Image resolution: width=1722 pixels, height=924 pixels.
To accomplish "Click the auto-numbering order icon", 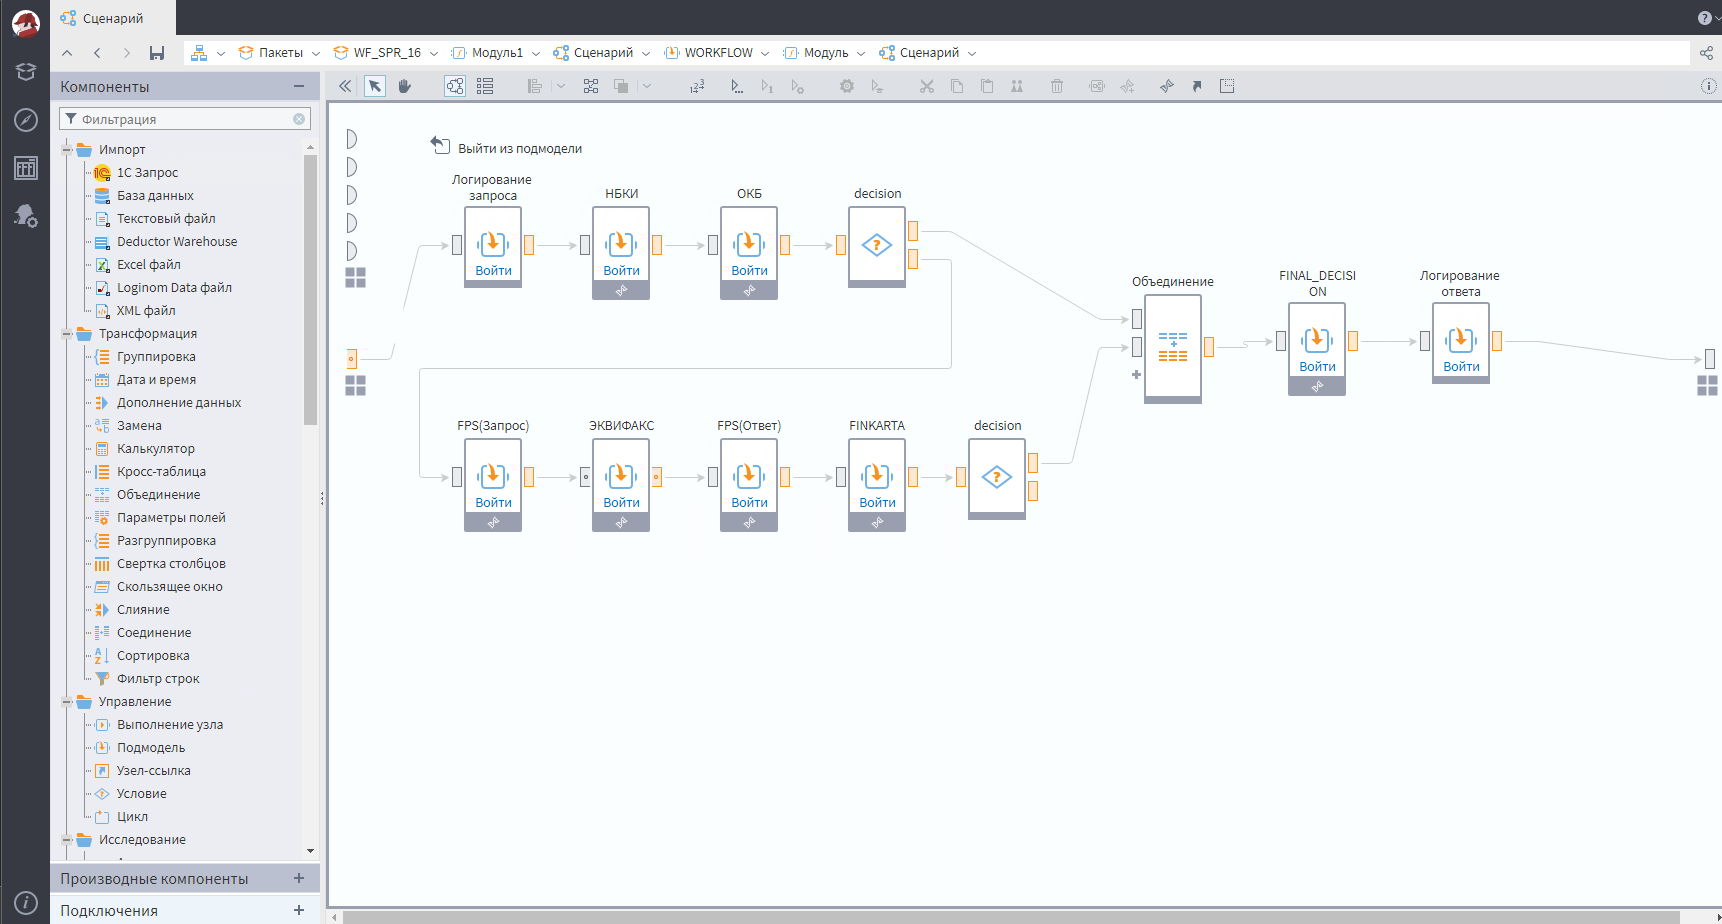I will click(x=697, y=86).
